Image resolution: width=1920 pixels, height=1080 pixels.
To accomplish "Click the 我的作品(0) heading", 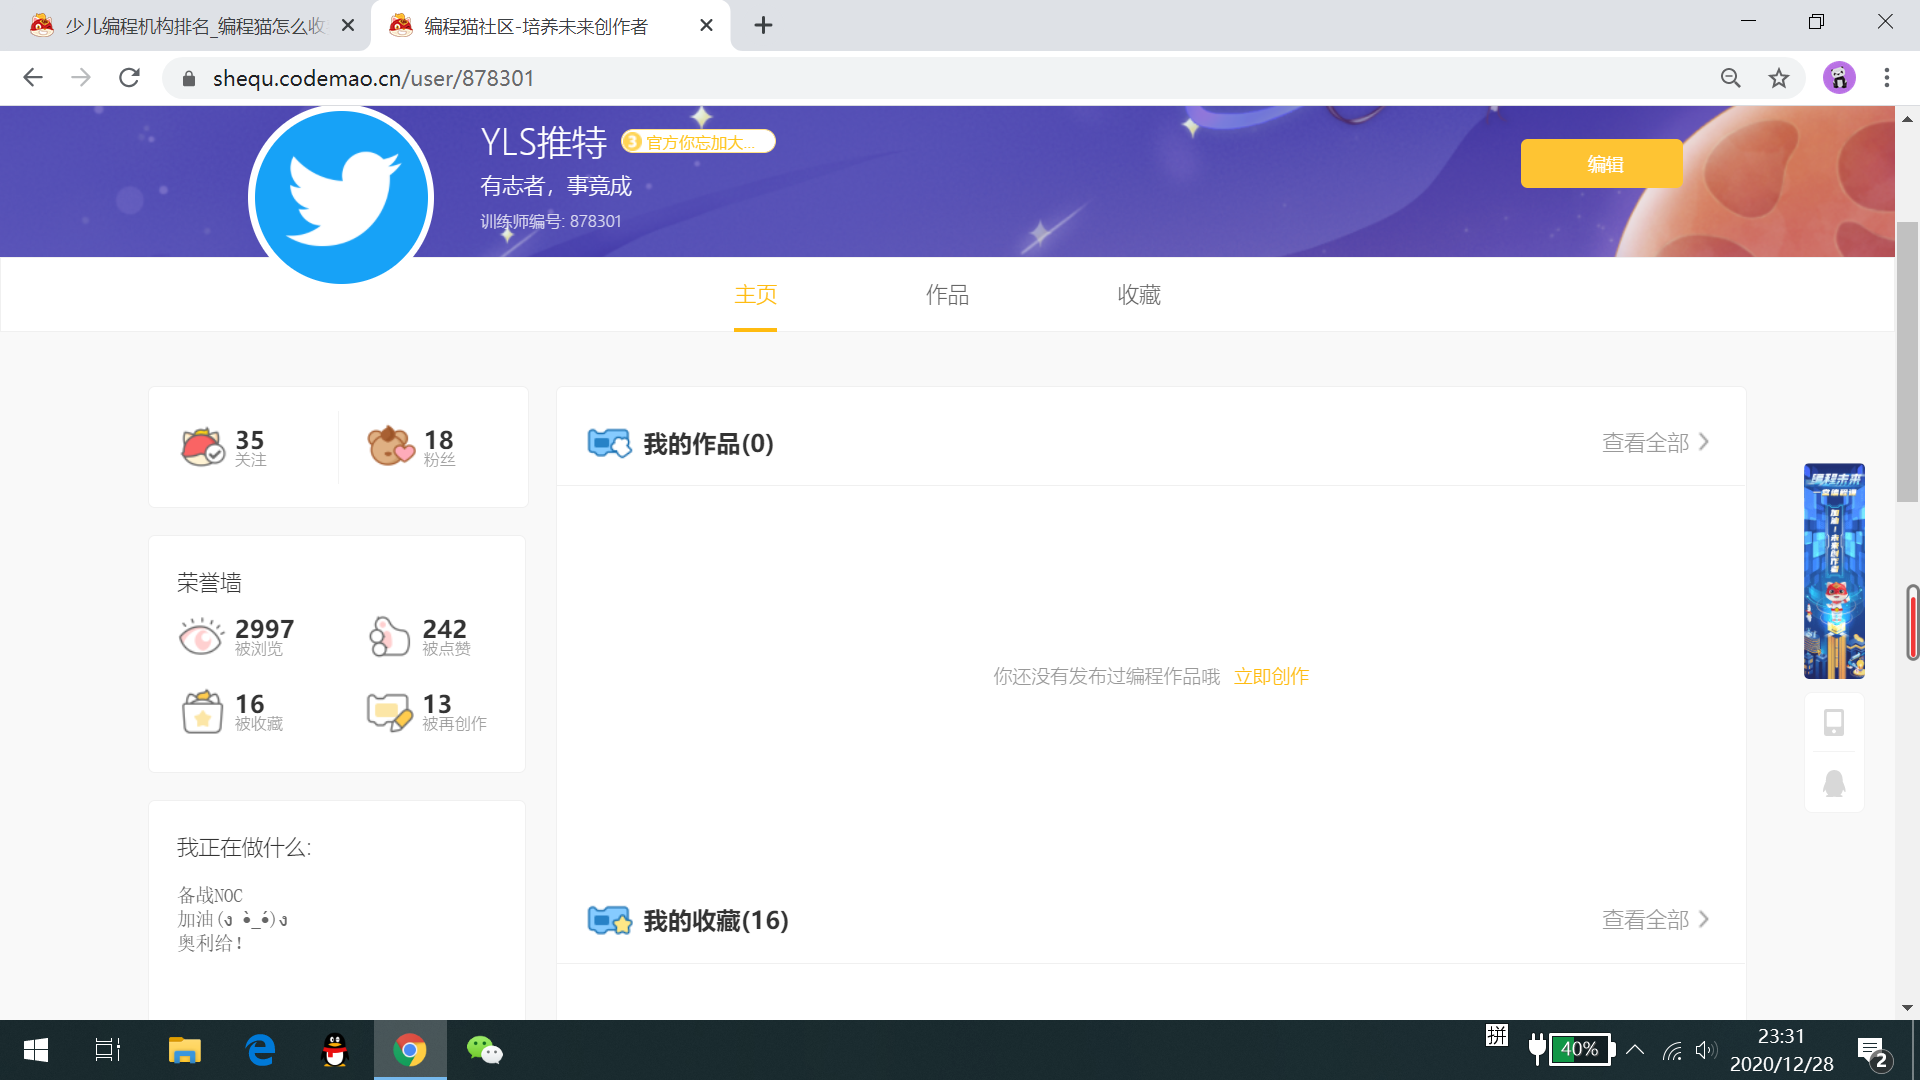I will (x=708, y=443).
